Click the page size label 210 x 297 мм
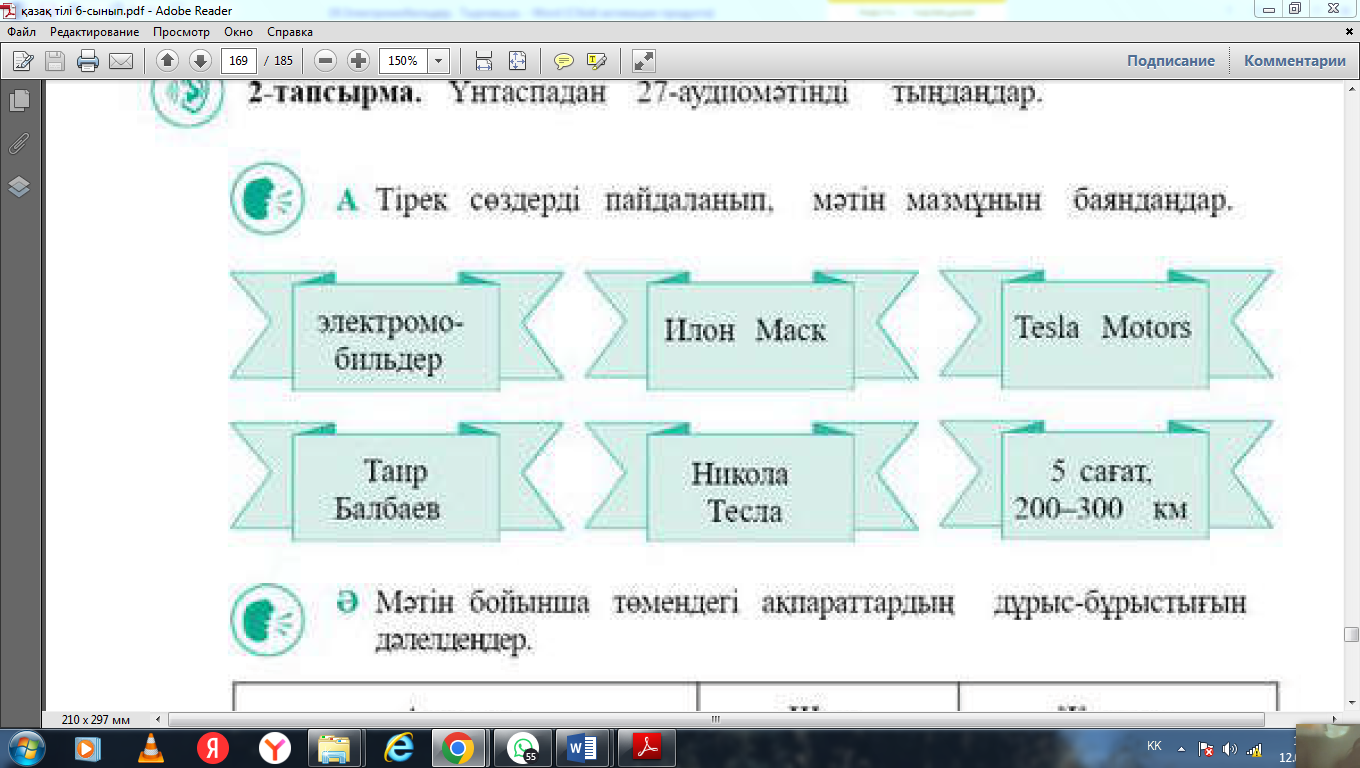1360x768 pixels. click(95, 720)
